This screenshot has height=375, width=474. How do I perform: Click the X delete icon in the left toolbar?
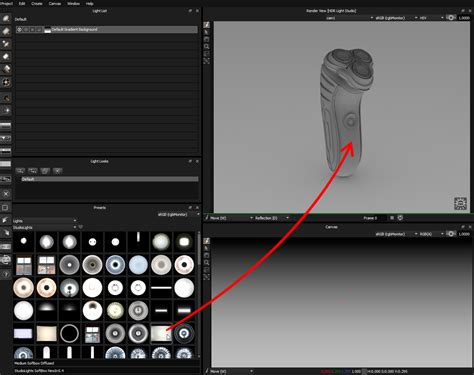tap(6, 194)
